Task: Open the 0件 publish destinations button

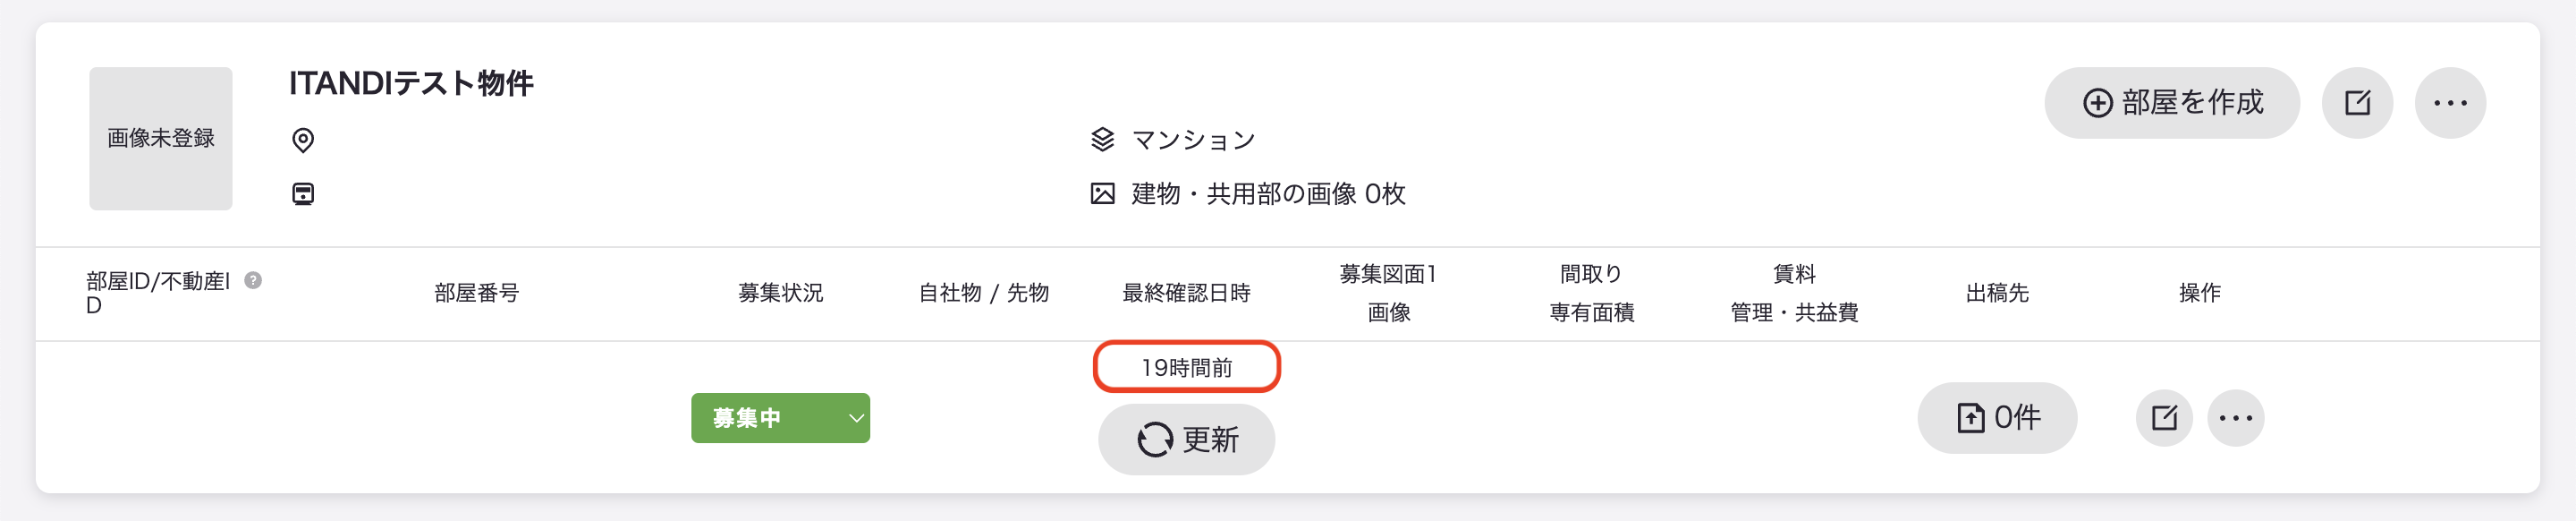Action: click(1997, 418)
